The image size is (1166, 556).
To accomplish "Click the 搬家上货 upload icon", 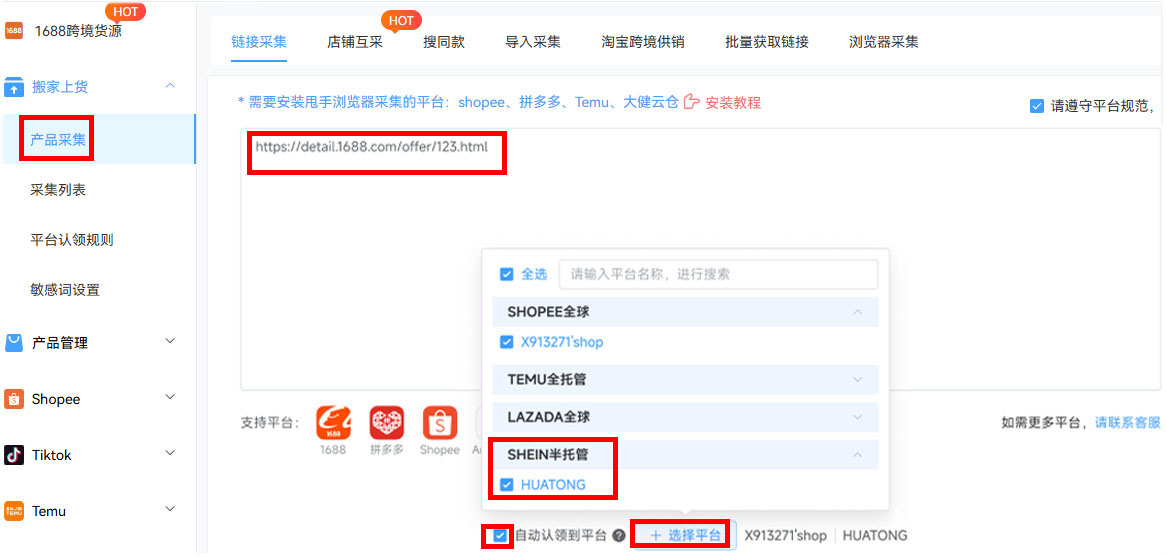I will coord(14,87).
